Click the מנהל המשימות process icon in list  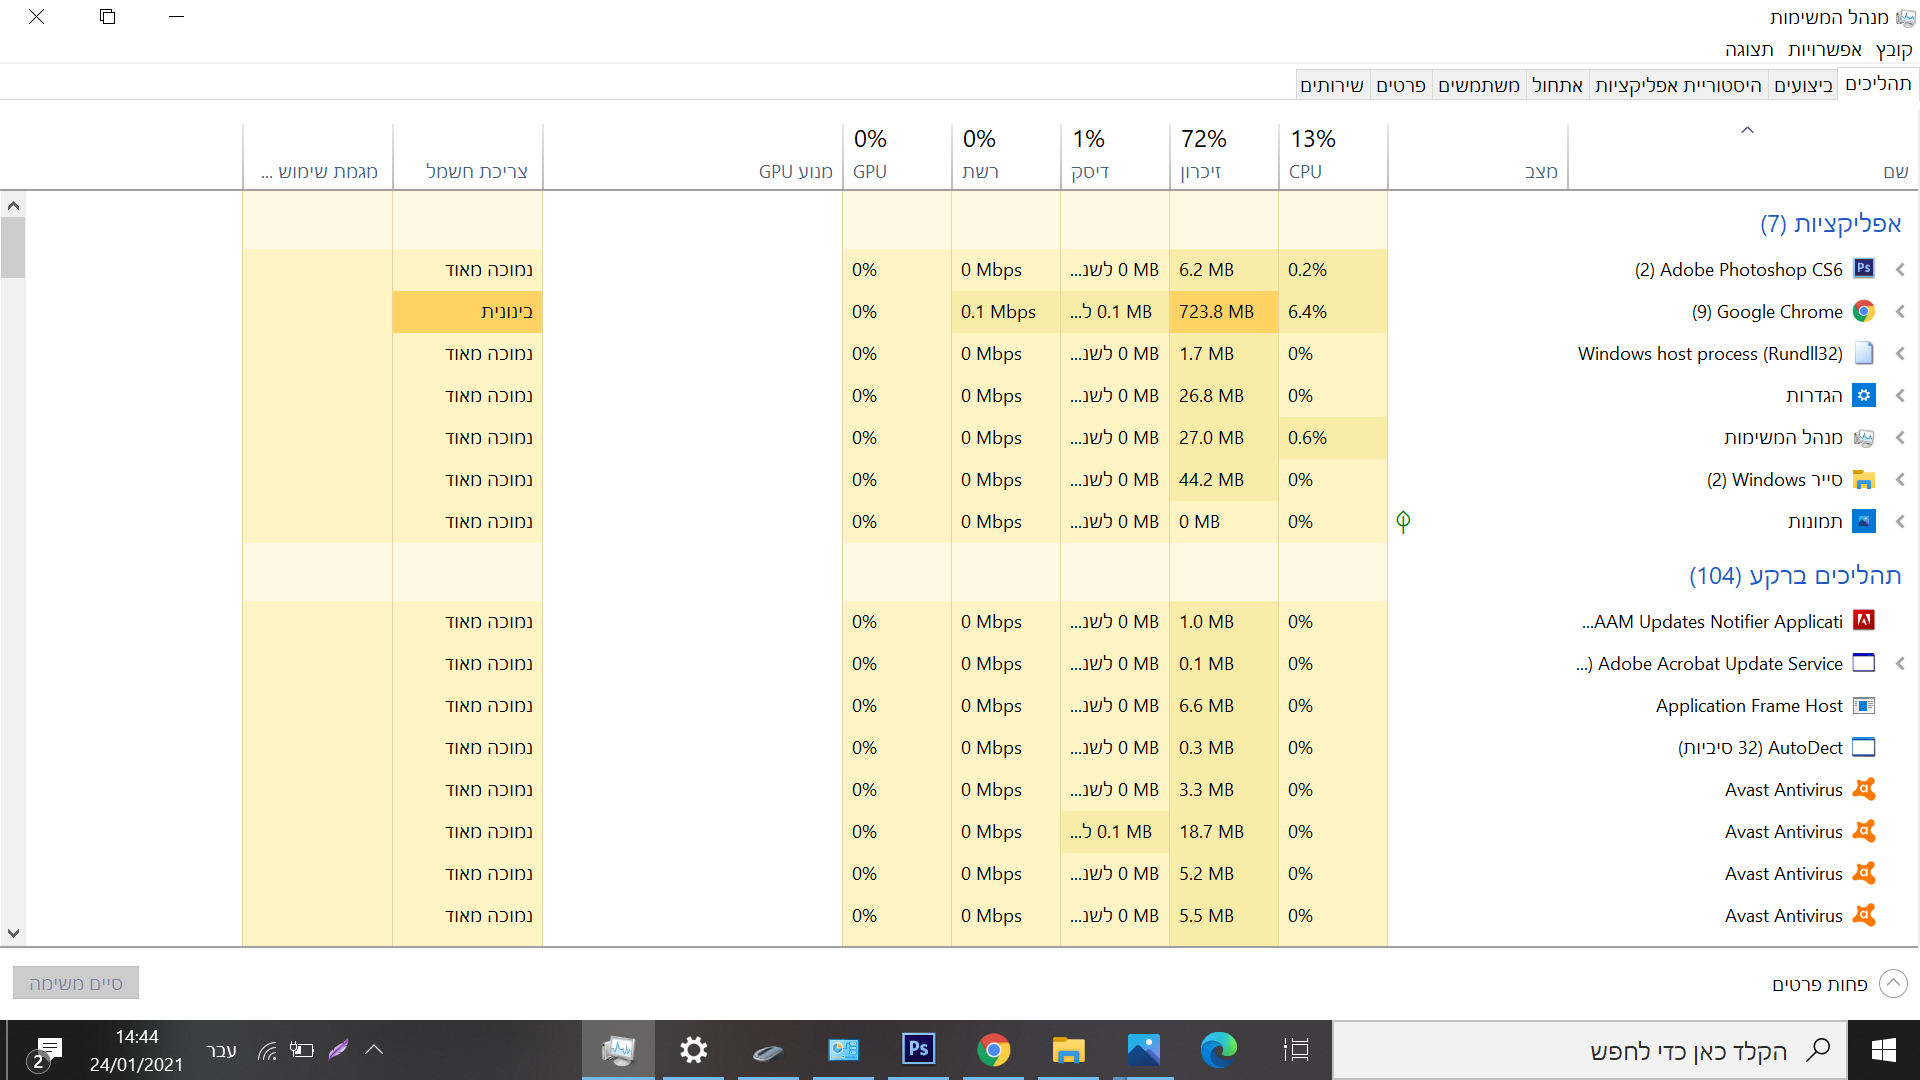coord(1864,437)
